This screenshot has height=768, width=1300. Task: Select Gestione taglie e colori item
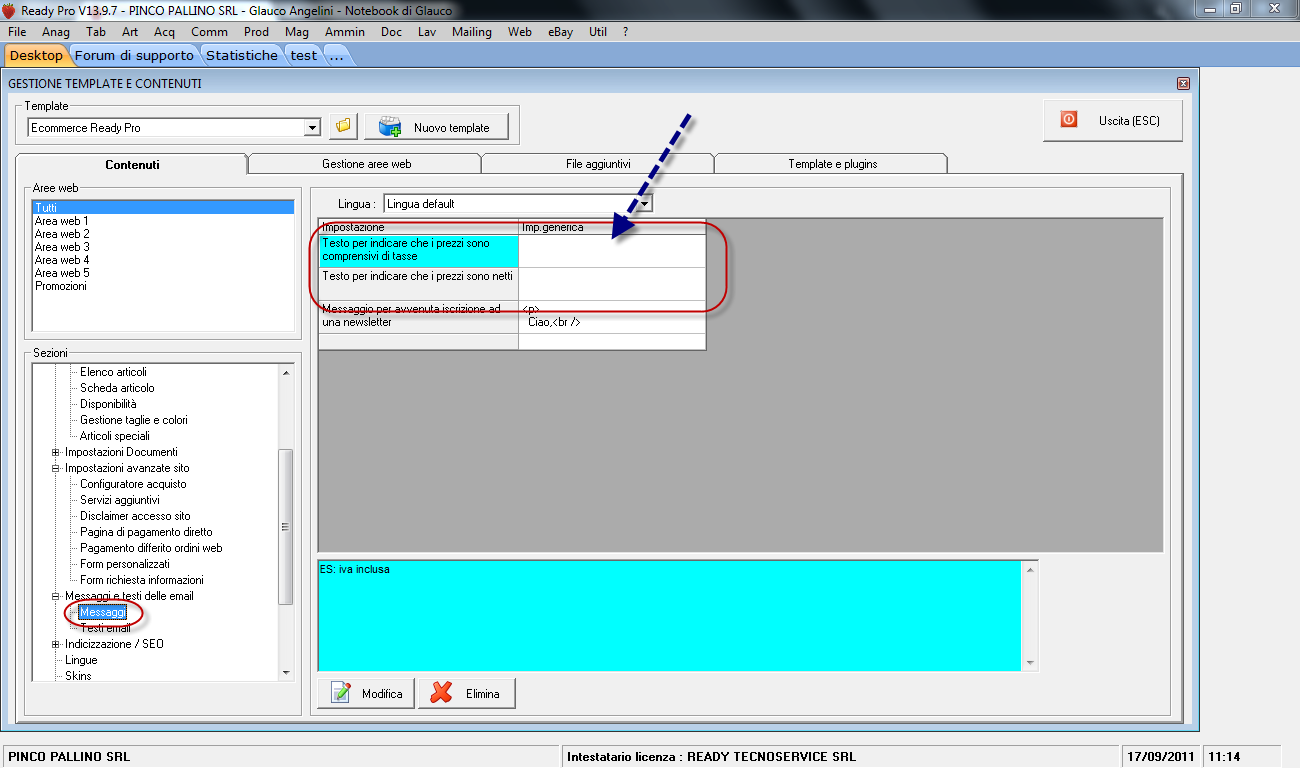tap(134, 420)
